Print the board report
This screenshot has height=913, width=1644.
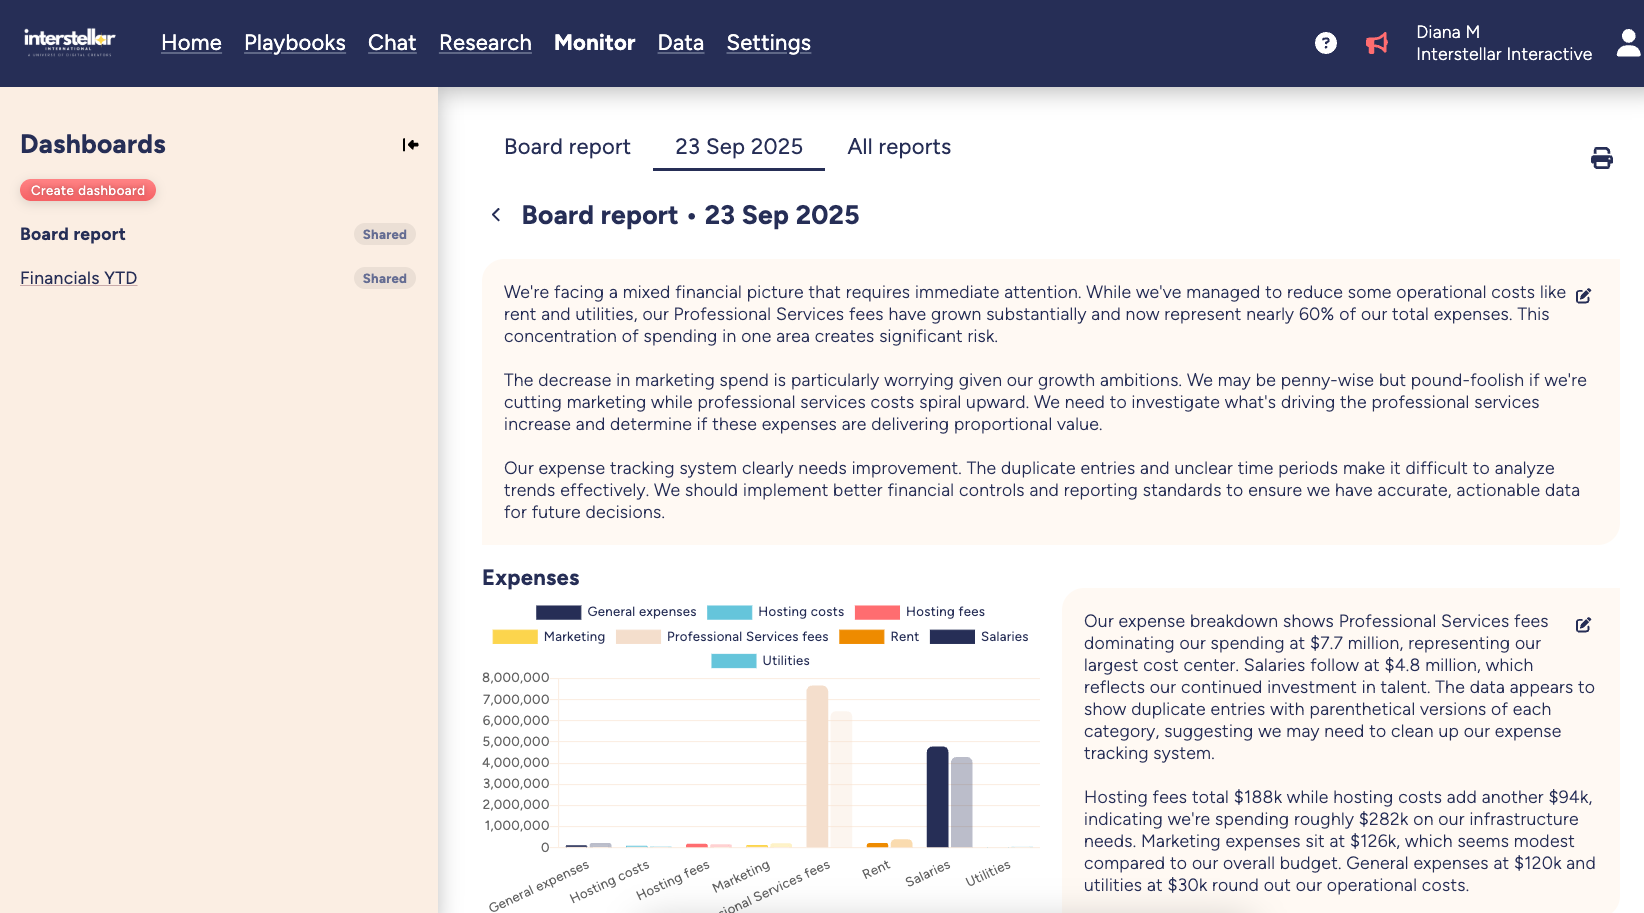(x=1601, y=158)
